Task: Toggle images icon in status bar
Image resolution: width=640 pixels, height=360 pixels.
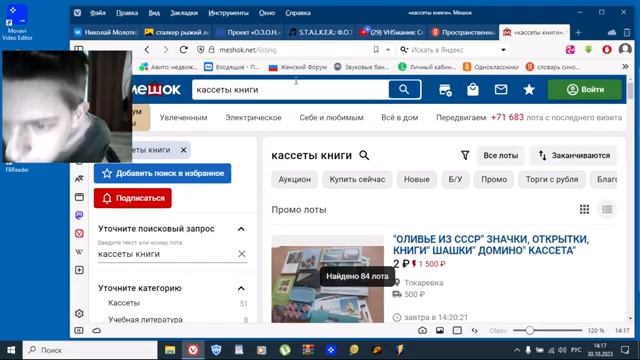Action: 440,331
